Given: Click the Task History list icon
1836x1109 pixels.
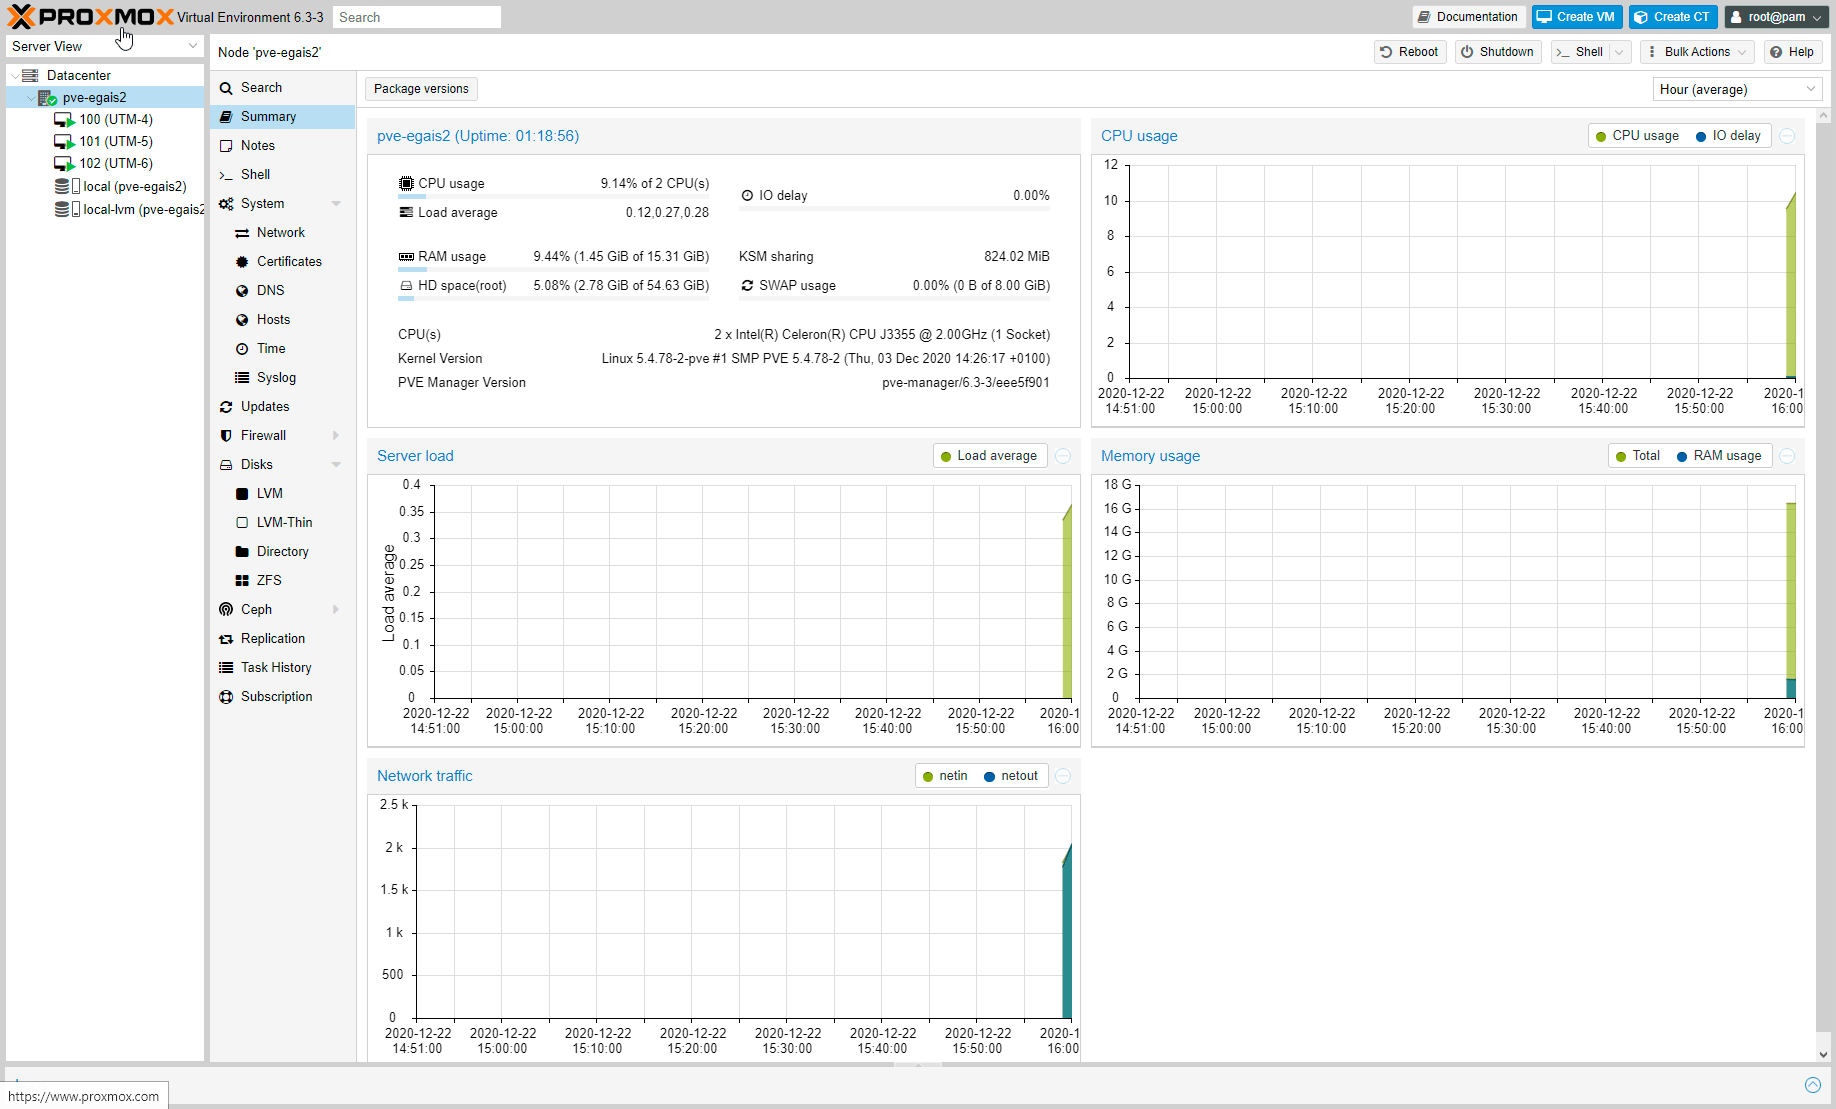Looking at the screenshot, I should (x=226, y=668).
